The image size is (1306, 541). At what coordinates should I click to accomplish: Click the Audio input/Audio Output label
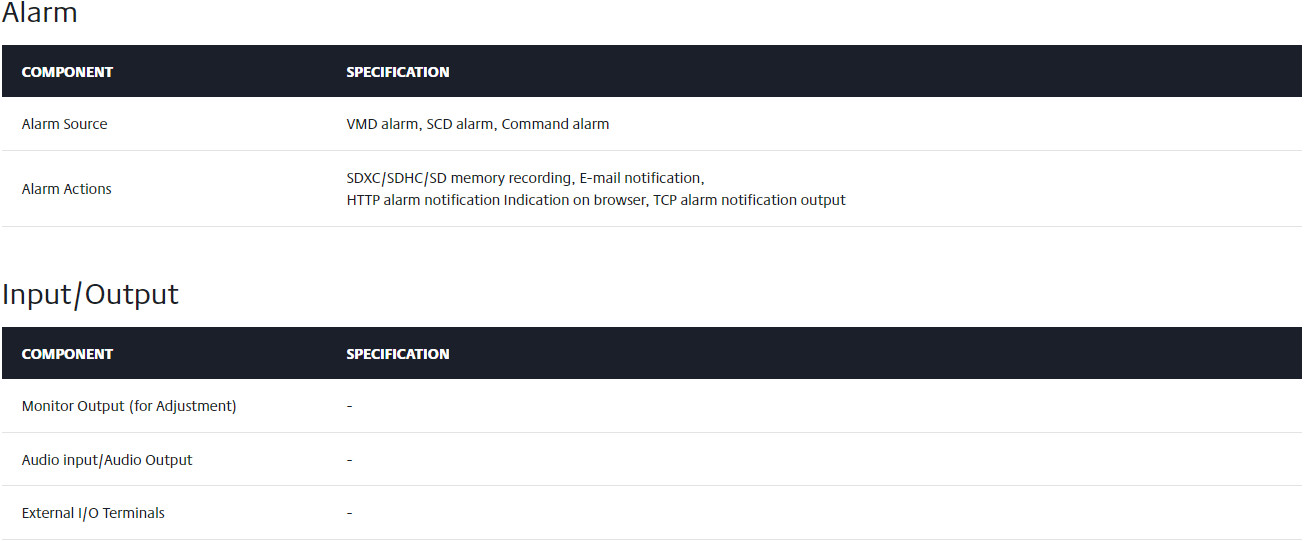point(107,460)
